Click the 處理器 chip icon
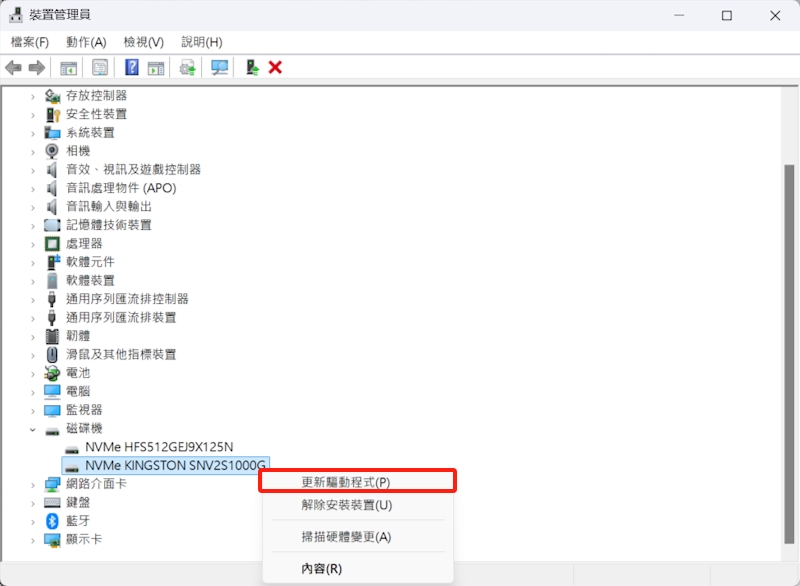Viewport: 800px width, 586px height. click(52, 243)
